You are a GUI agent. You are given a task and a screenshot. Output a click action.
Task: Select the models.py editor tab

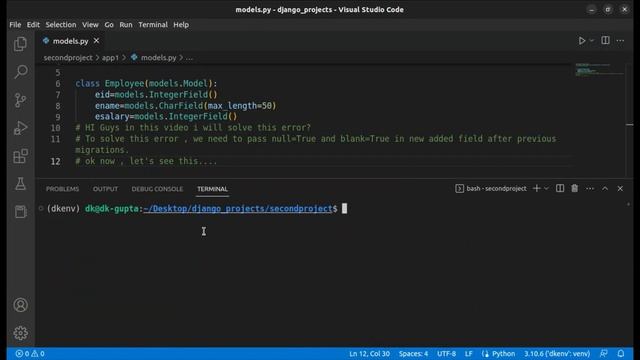pyautogui.click(x=70, y=41)
